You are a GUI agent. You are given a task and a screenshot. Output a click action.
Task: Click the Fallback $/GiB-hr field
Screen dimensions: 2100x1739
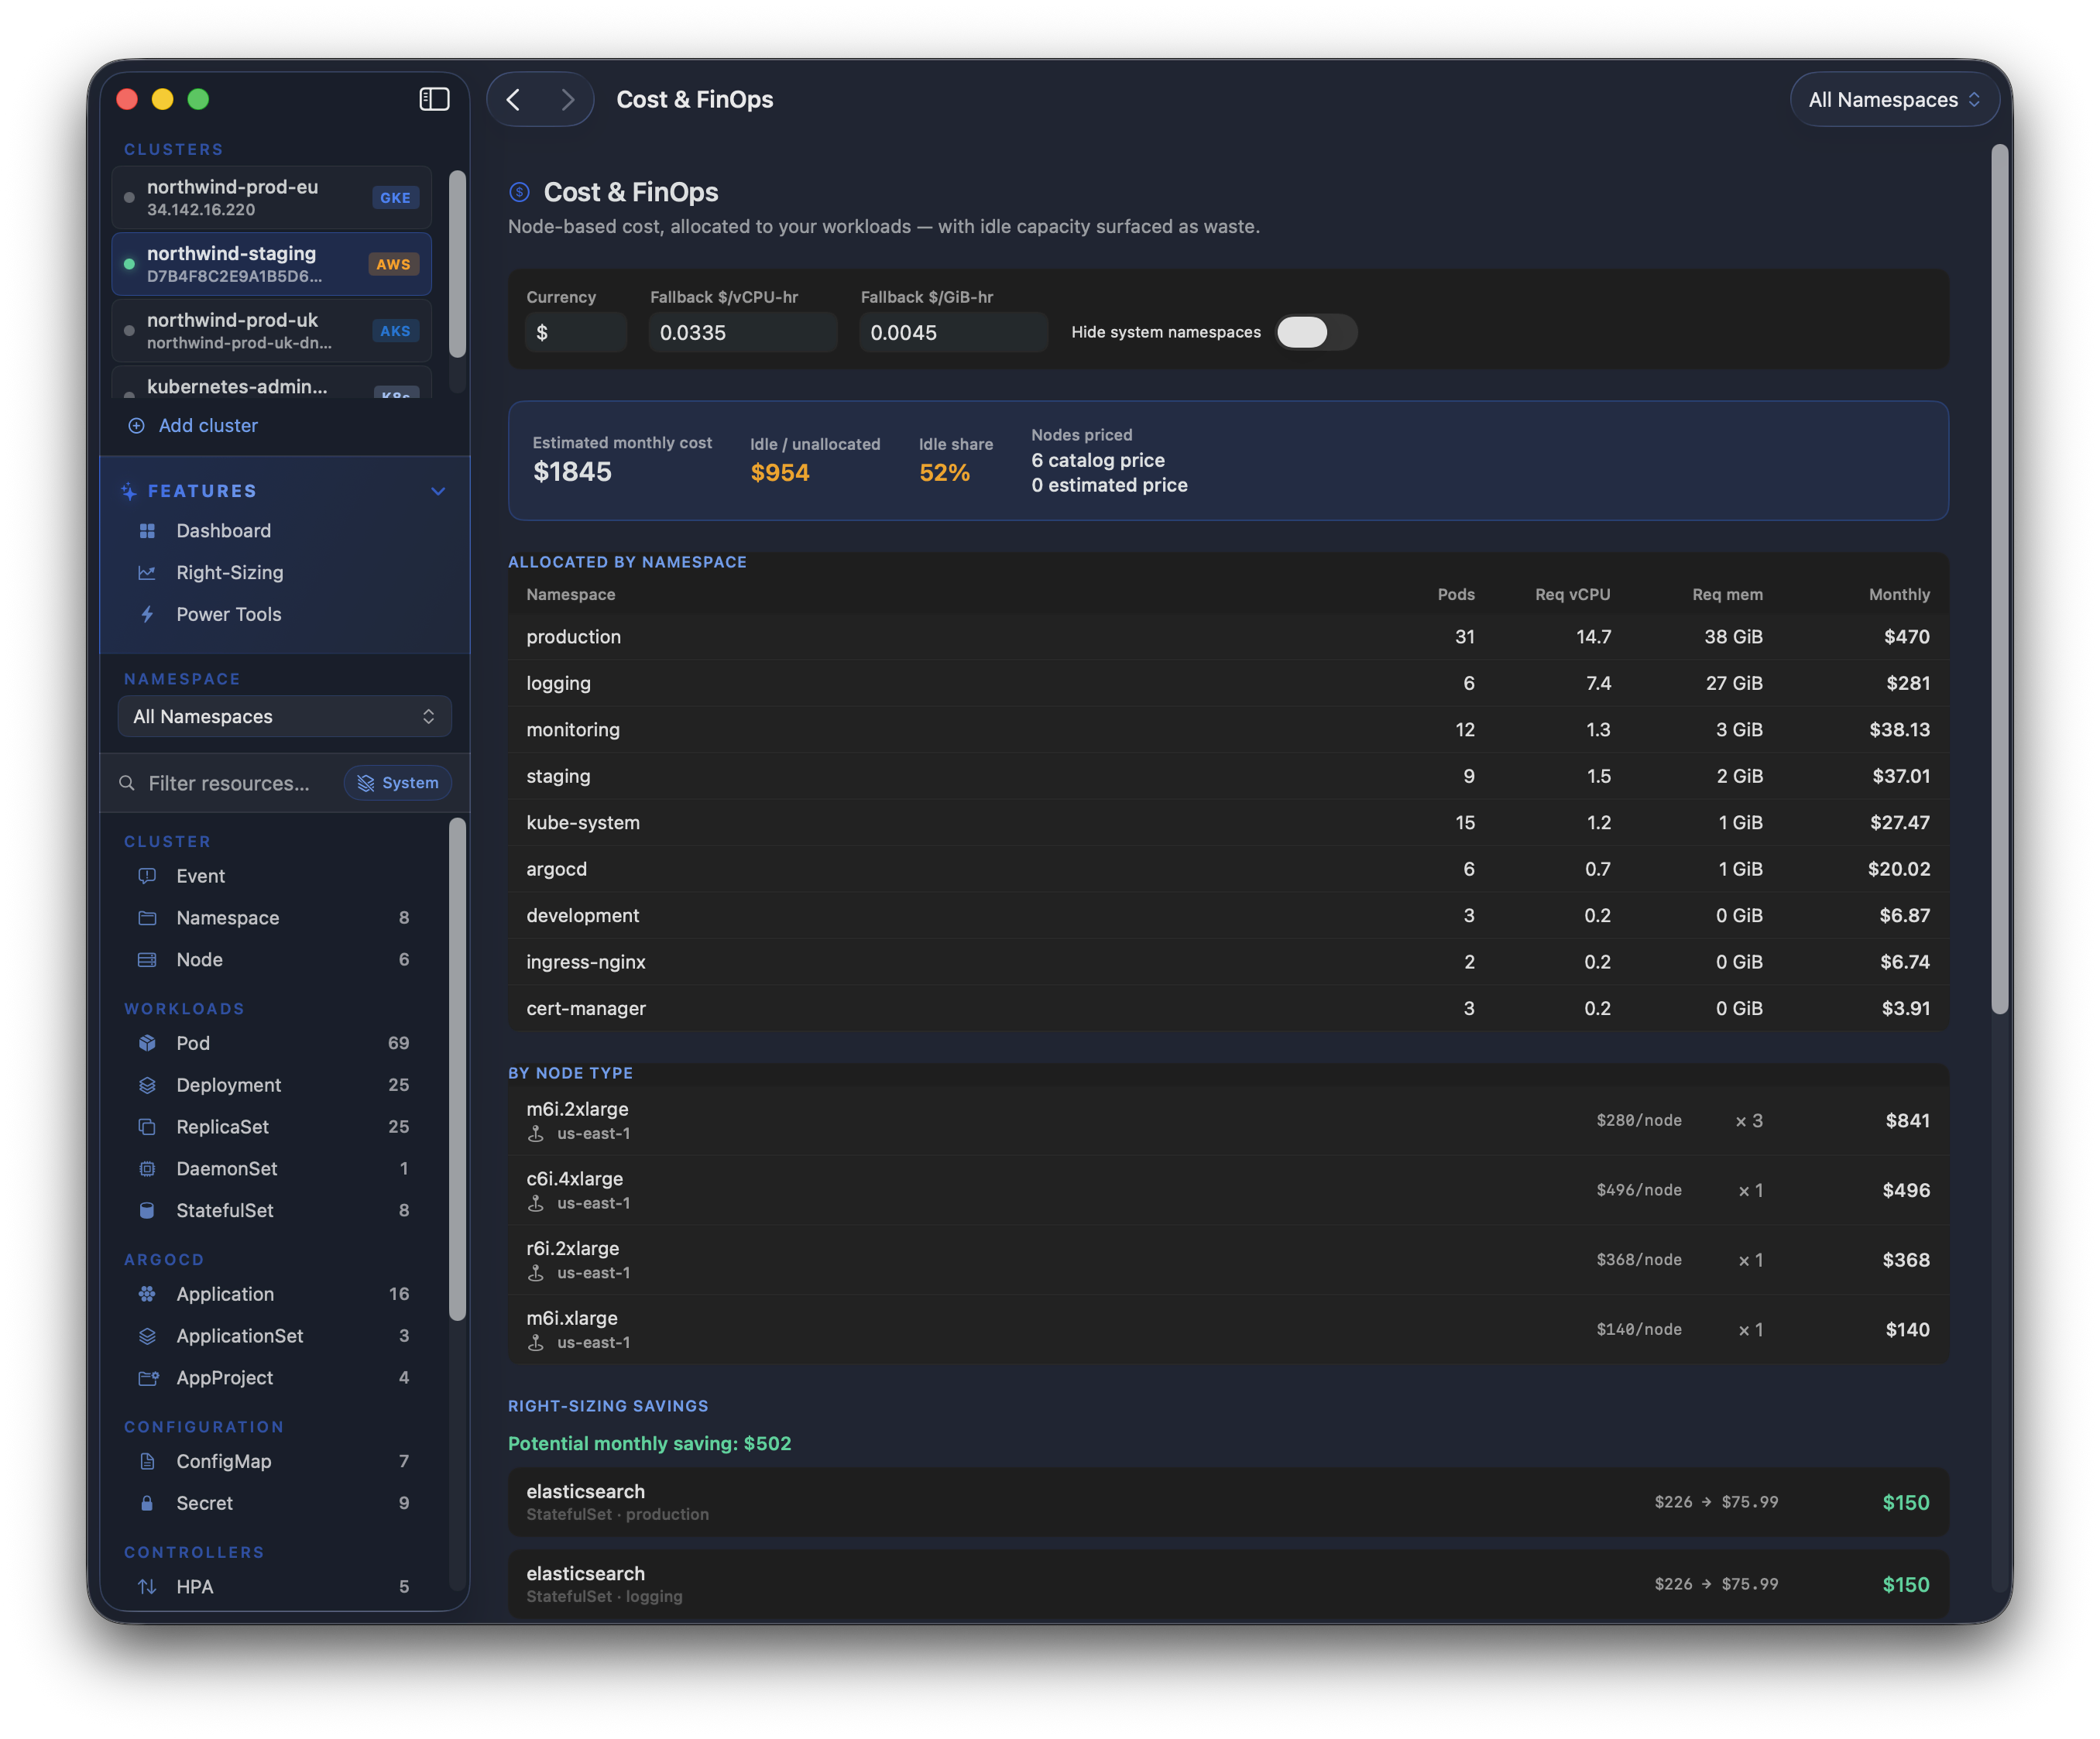pyautogui.click(x=954, y=332)
